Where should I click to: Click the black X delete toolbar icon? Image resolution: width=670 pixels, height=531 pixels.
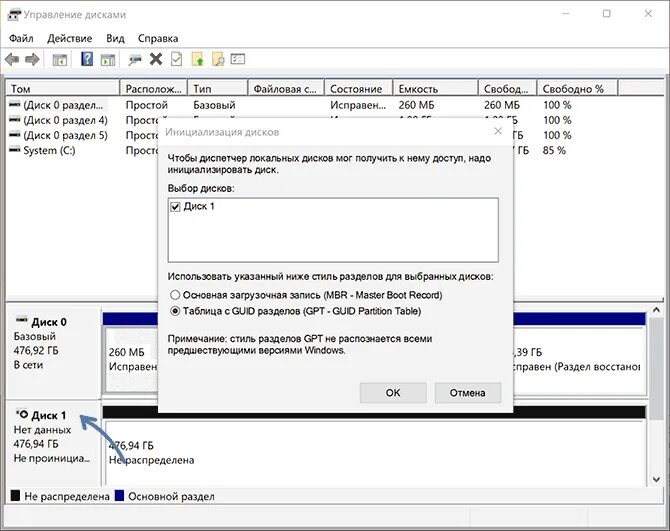156,59
